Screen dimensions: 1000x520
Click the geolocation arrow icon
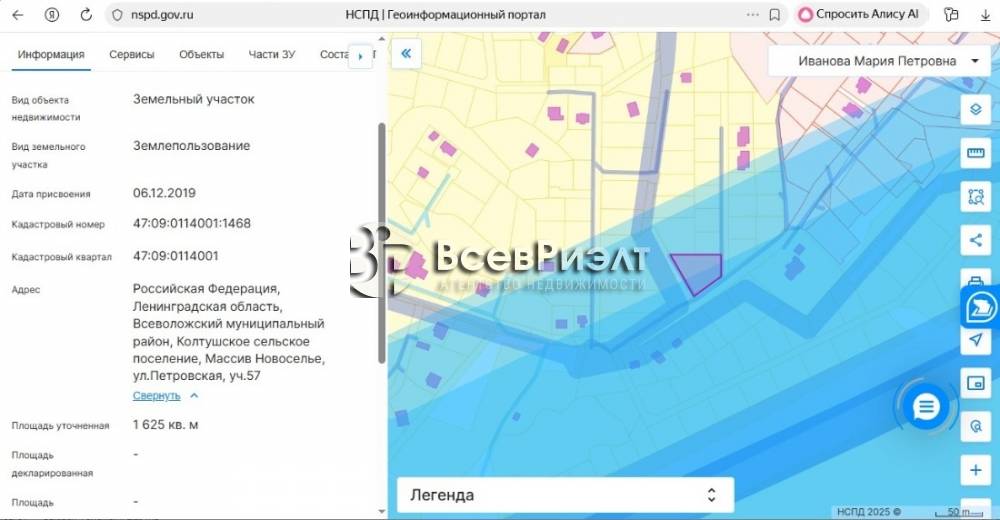(976, 340)
